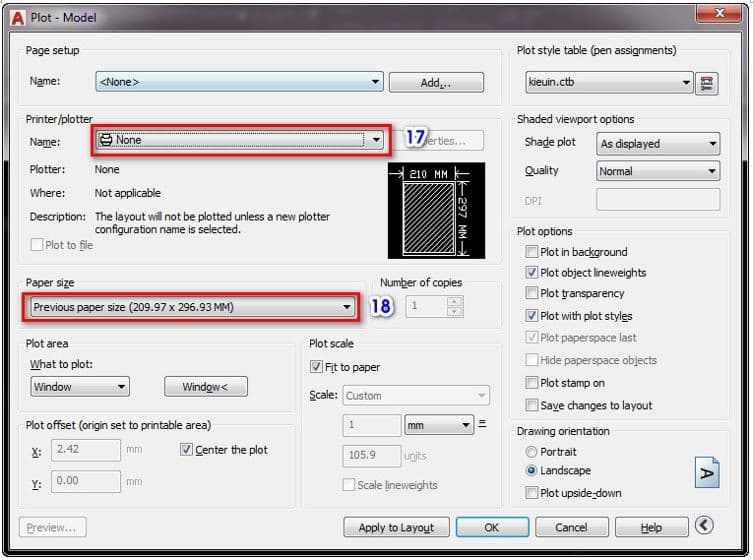Enable Plot upside-down checkbox
This screenshot has width=753, height=560.
[x=531, y=493]
